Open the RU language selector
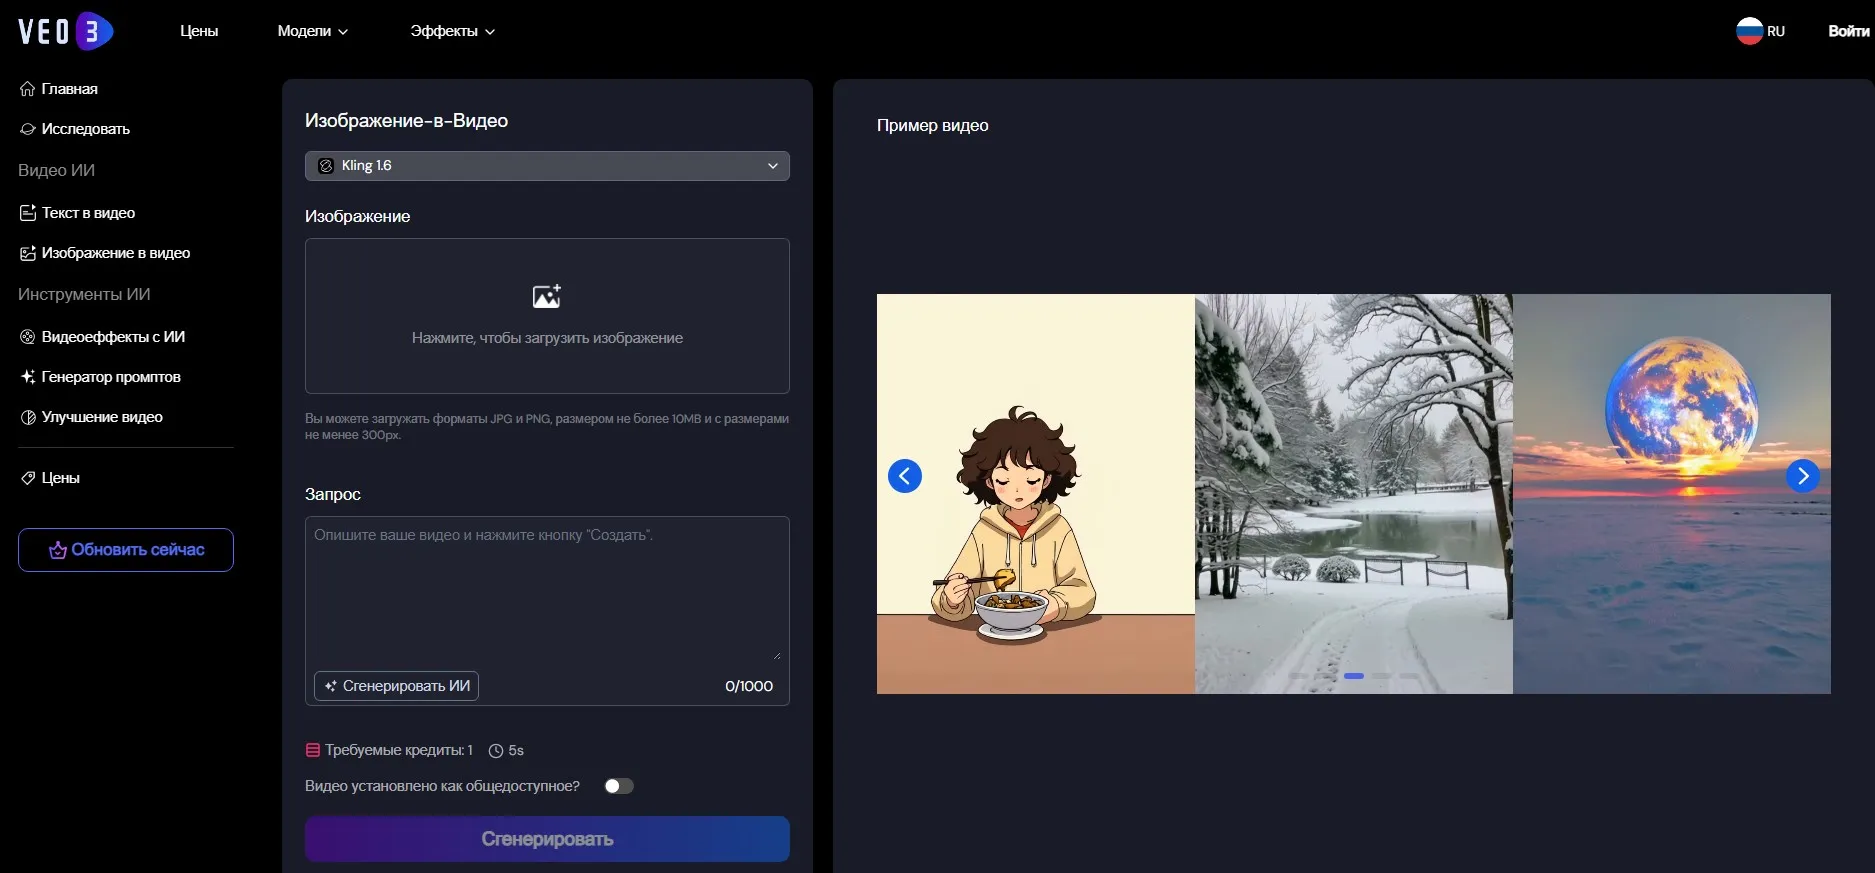The image size is (1875, 873). [x=1760, y=31]
